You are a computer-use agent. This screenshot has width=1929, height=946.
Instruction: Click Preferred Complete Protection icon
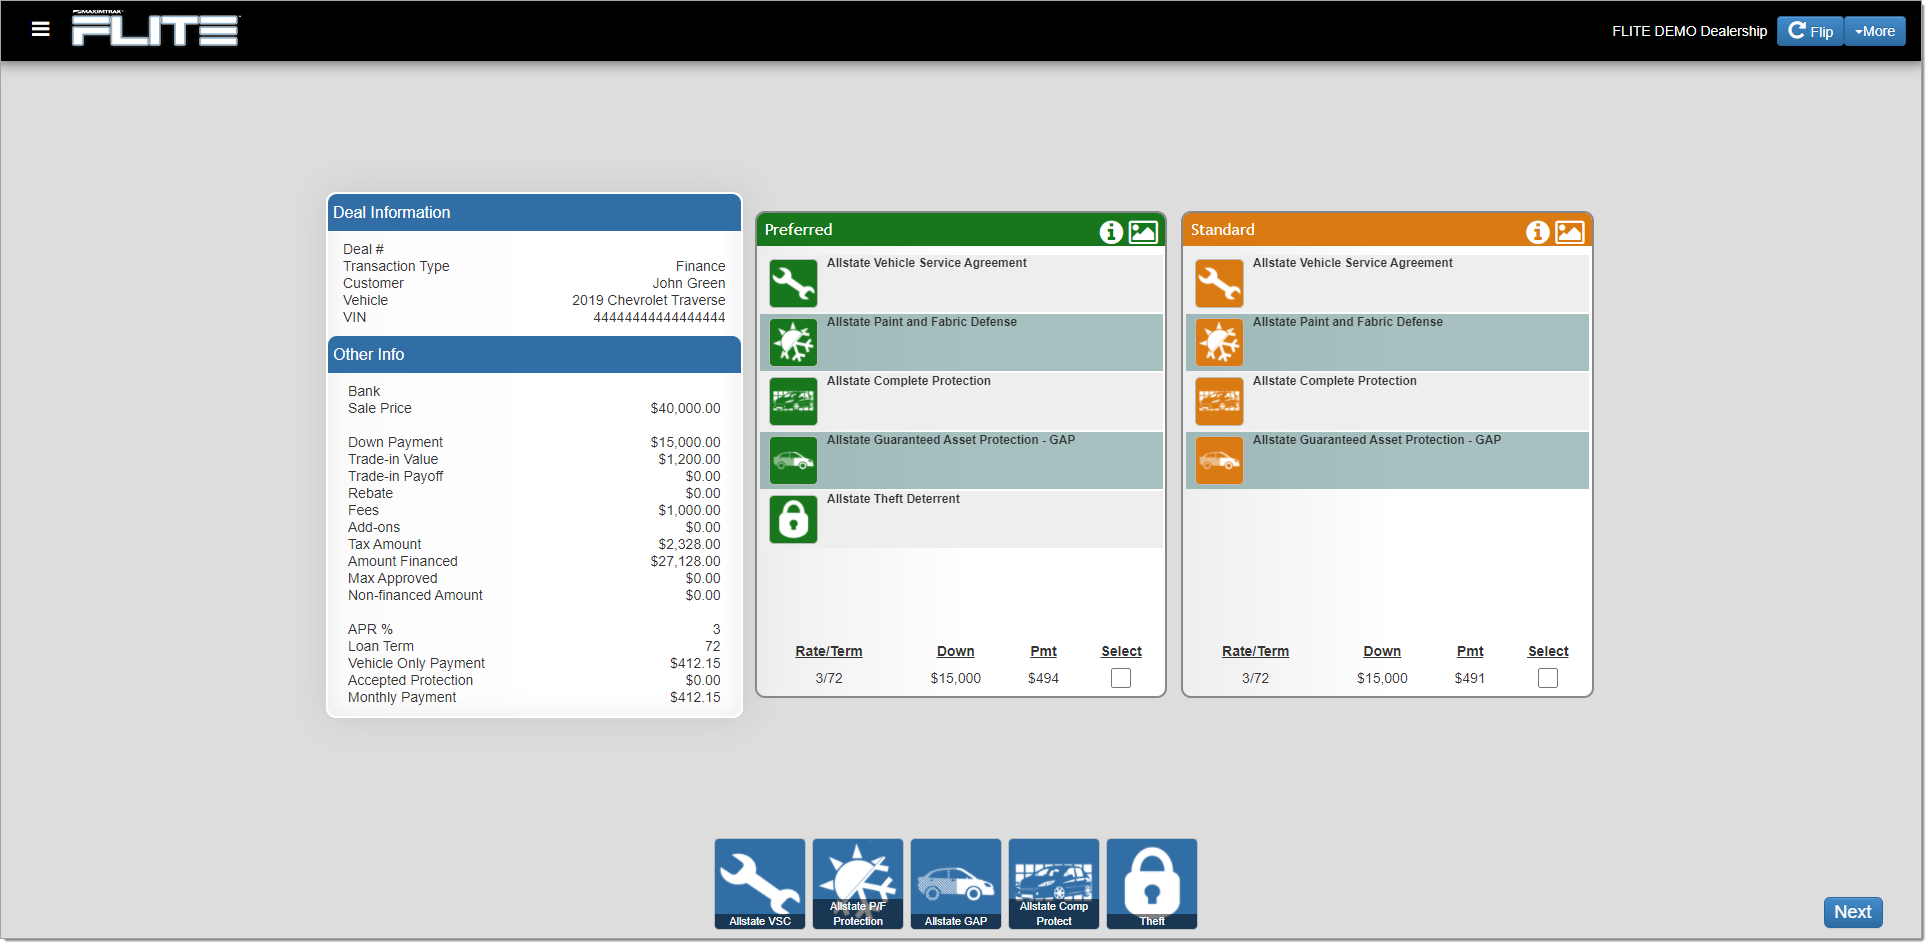[x=793, y=402]
